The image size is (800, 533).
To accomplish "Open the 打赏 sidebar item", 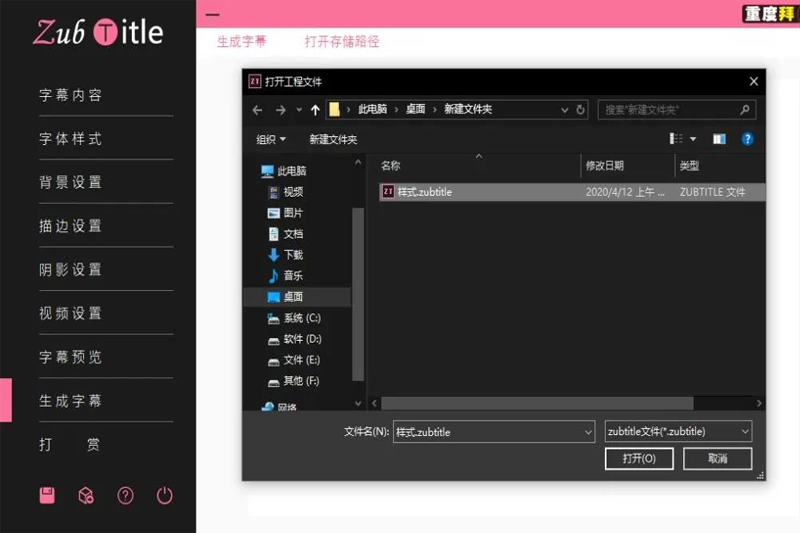I will (70, 445).
